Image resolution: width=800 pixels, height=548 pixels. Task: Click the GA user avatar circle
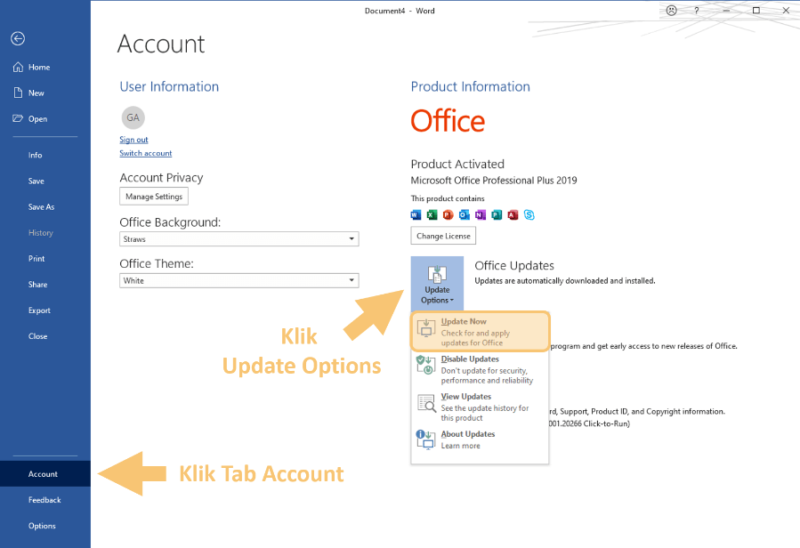(x=133, y=117)
